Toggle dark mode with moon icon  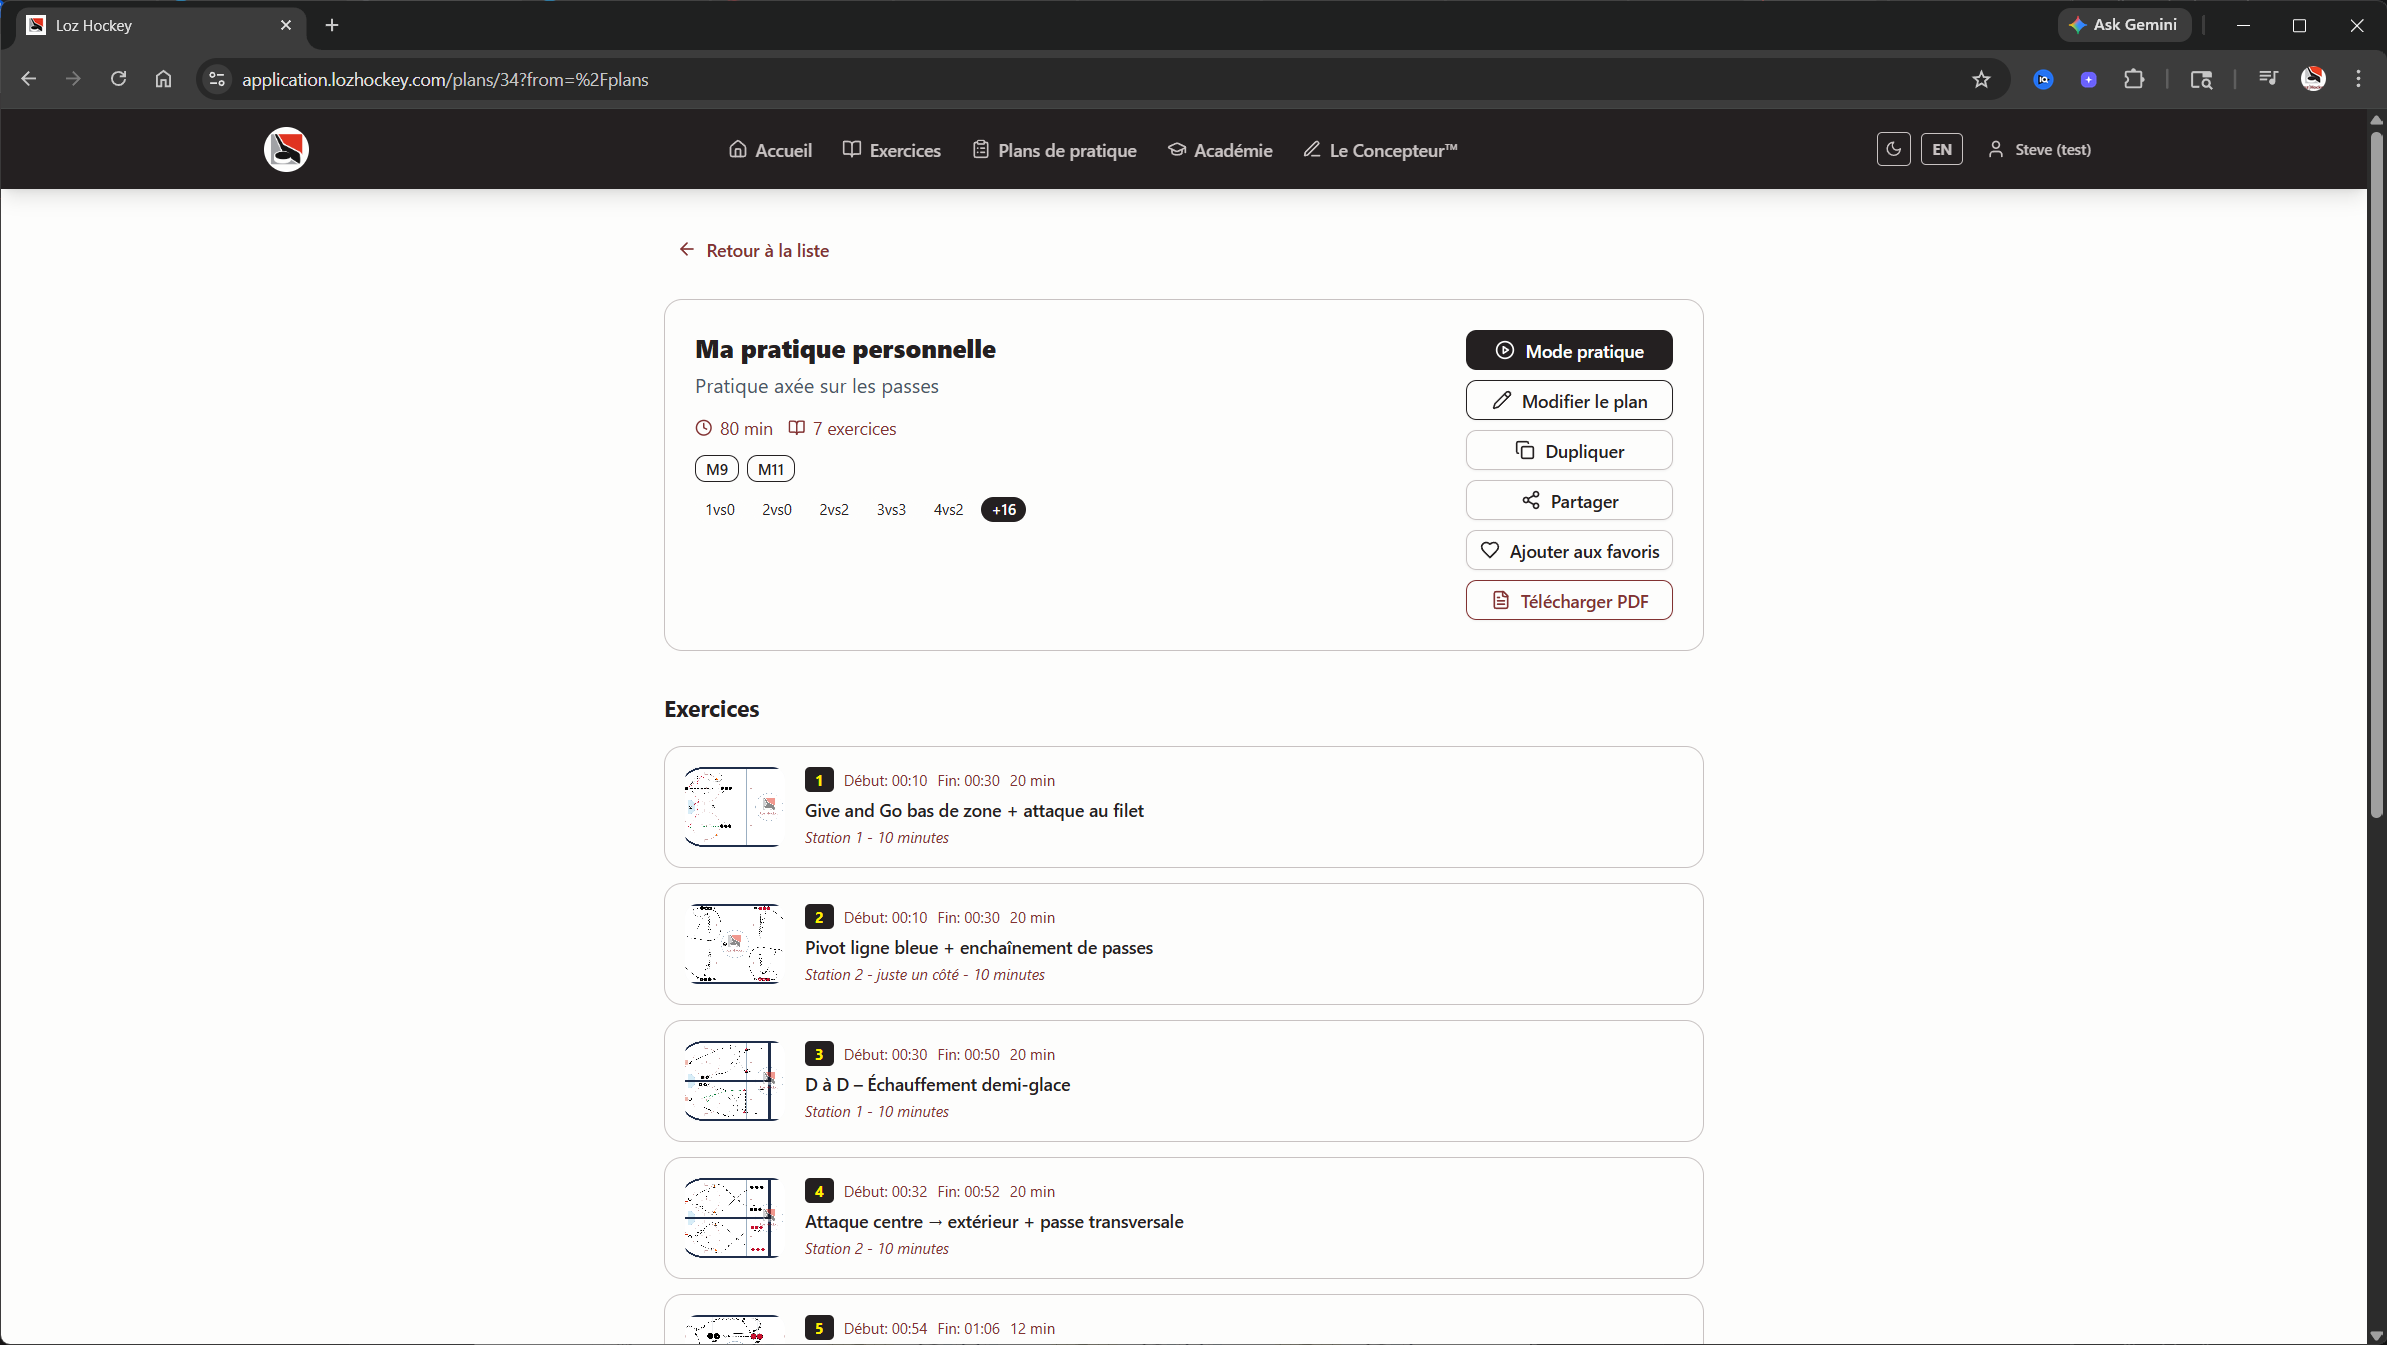click(x=1893, y=150)
